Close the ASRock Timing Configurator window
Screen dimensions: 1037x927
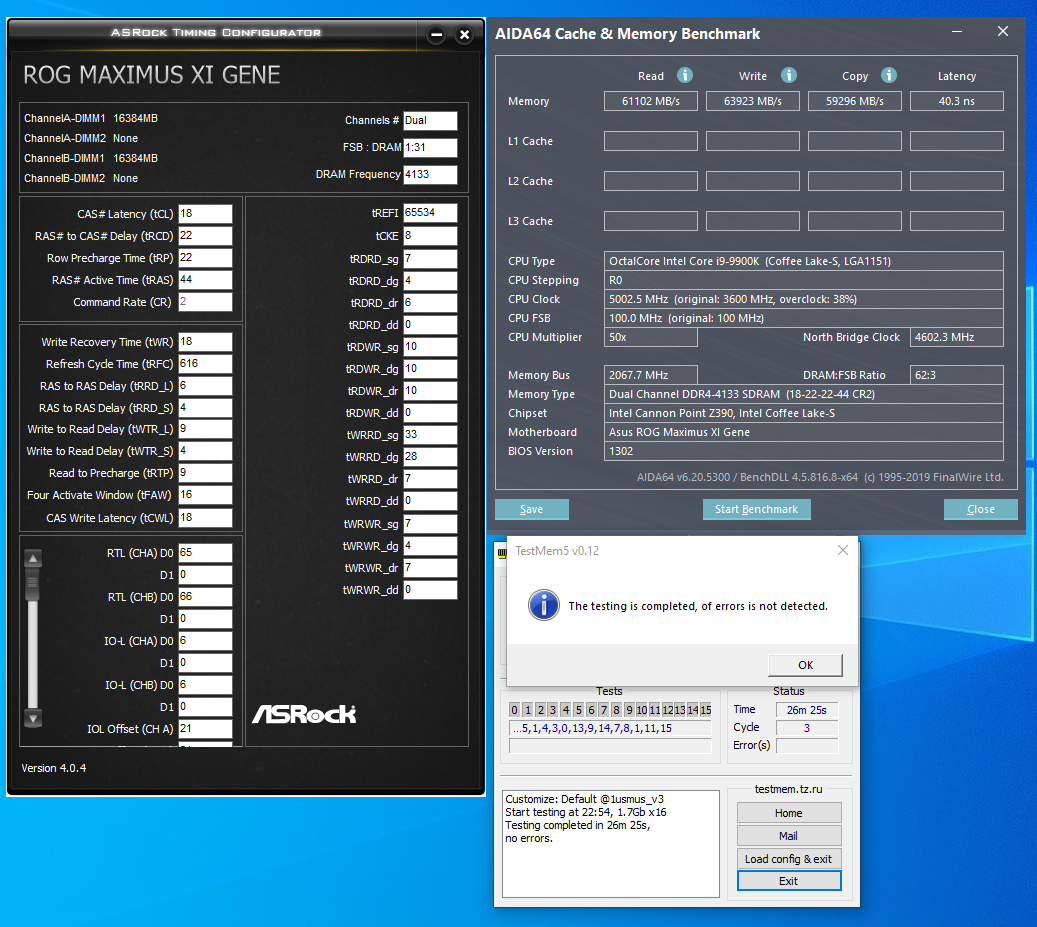(465, 34)
